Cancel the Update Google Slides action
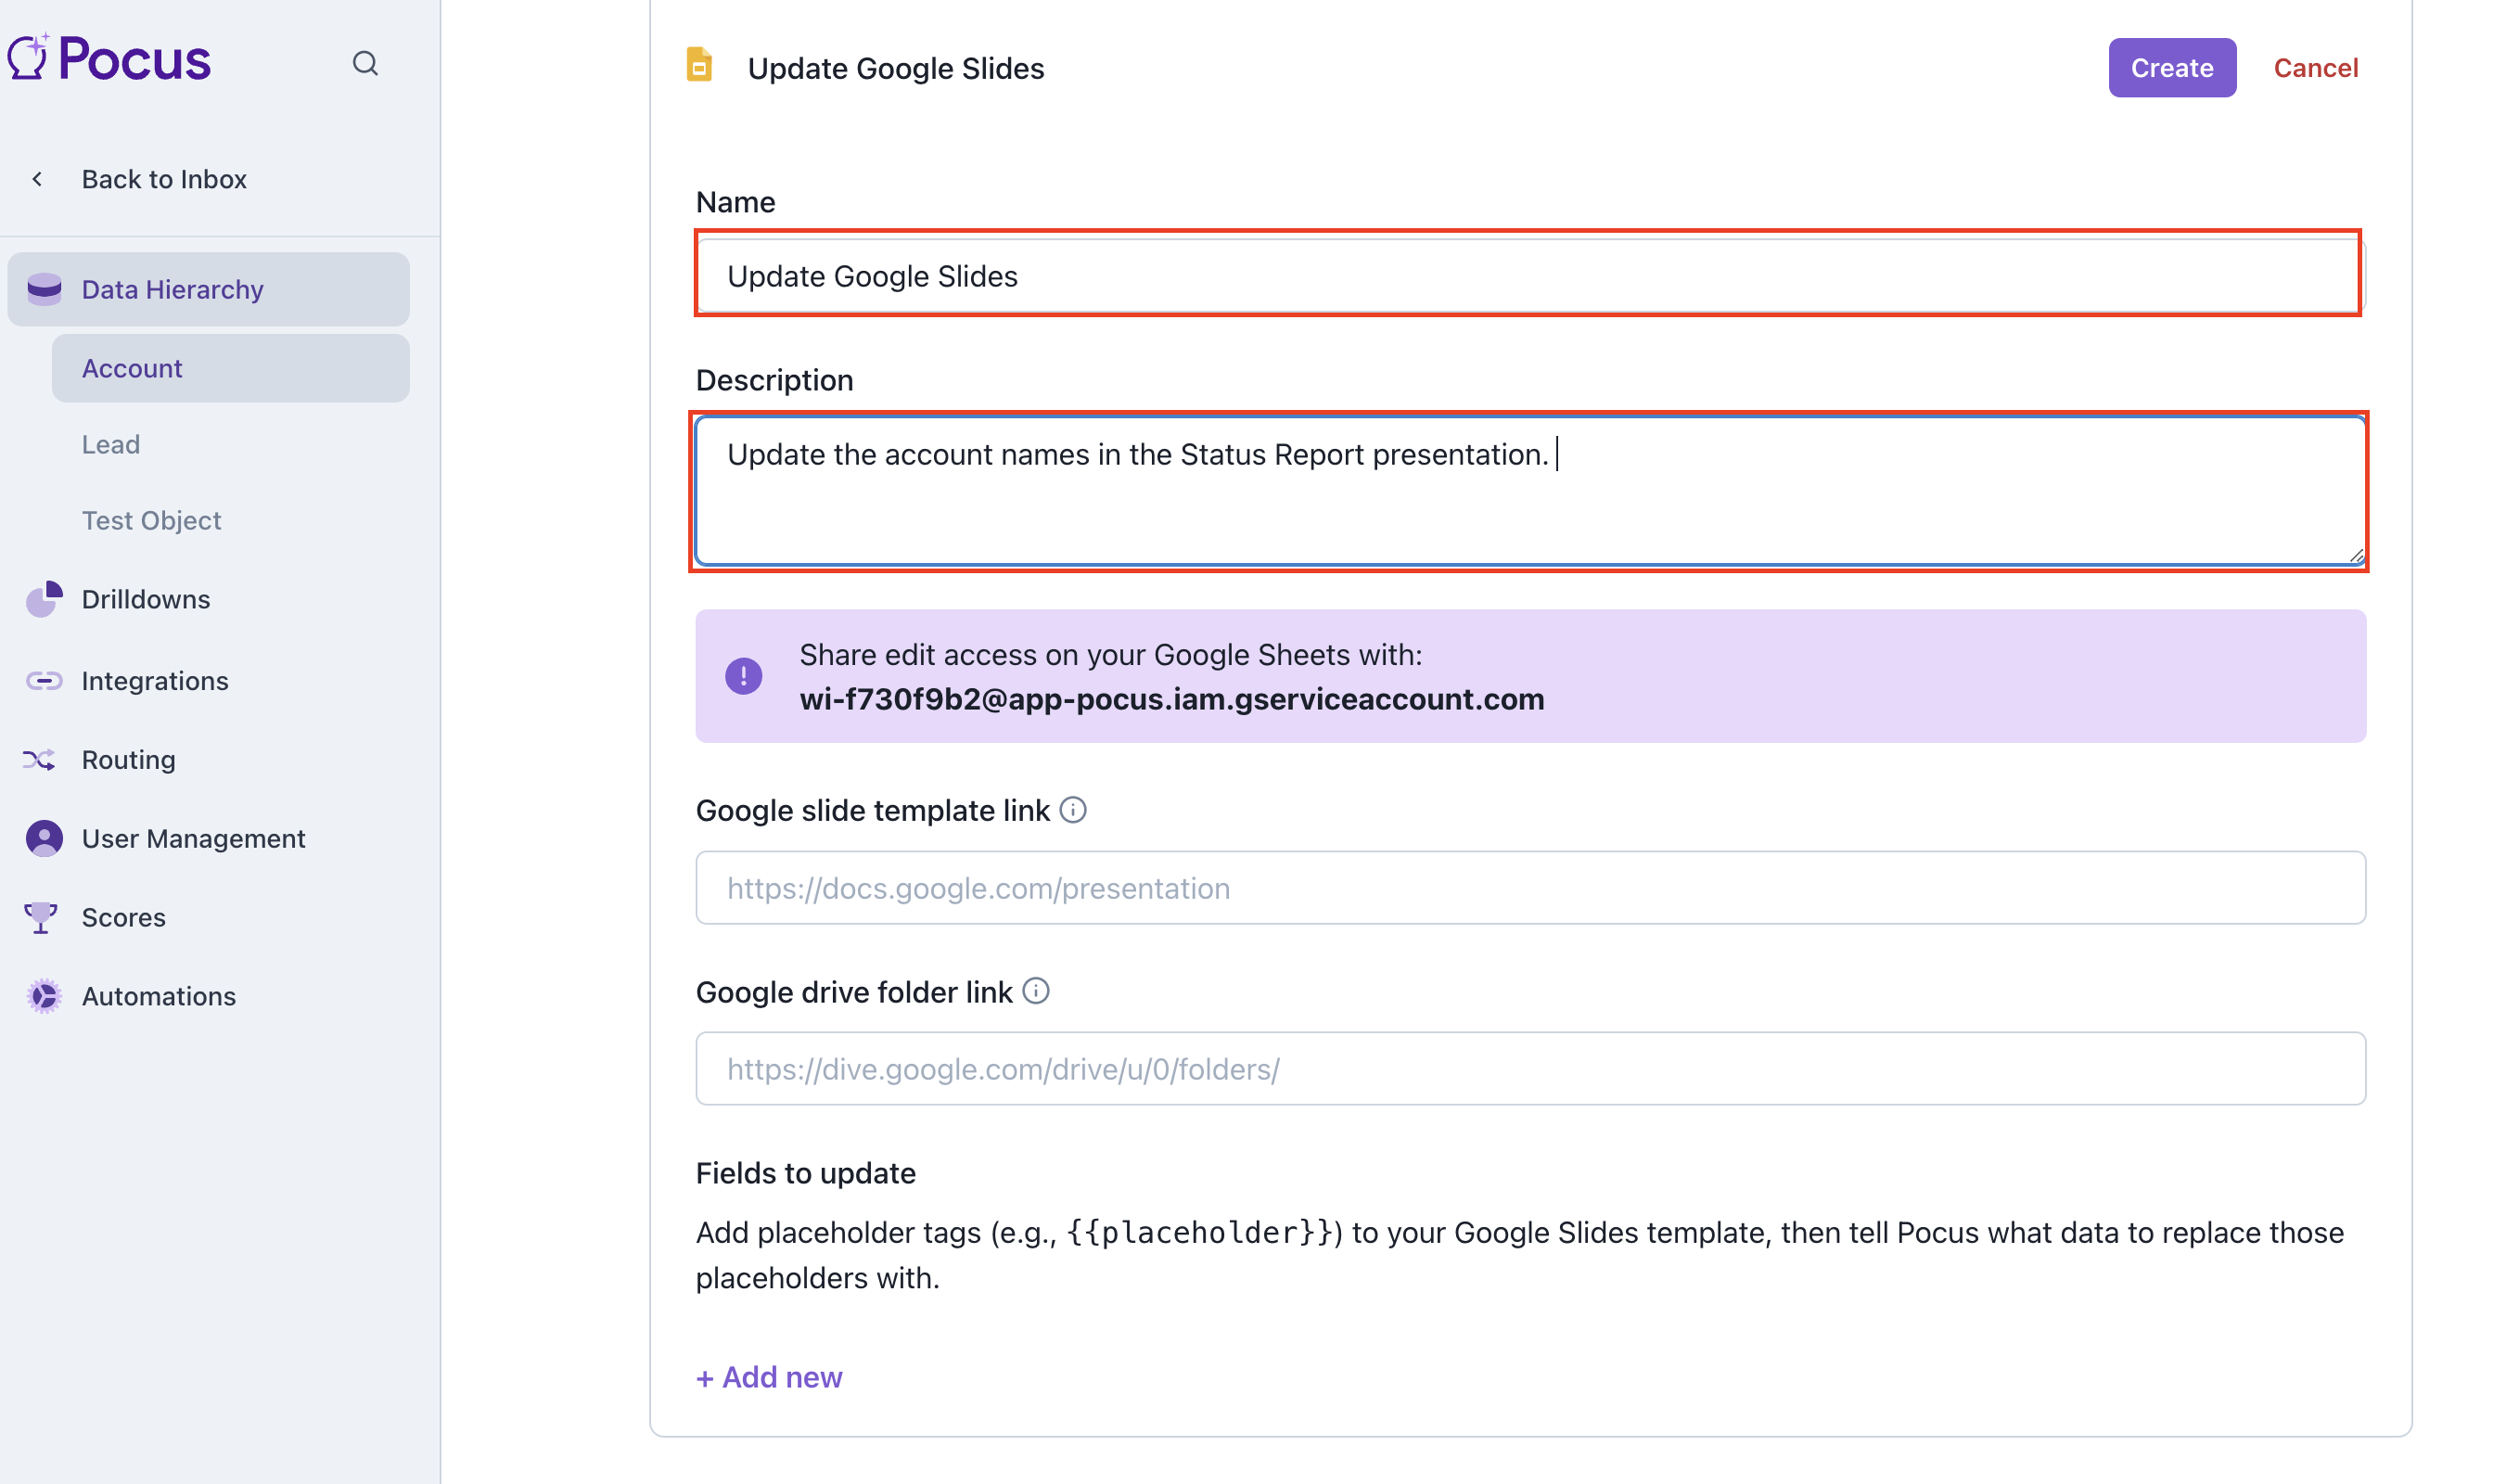The width and height of the screenshot is (2519, 1484). tap(2315, 68)
